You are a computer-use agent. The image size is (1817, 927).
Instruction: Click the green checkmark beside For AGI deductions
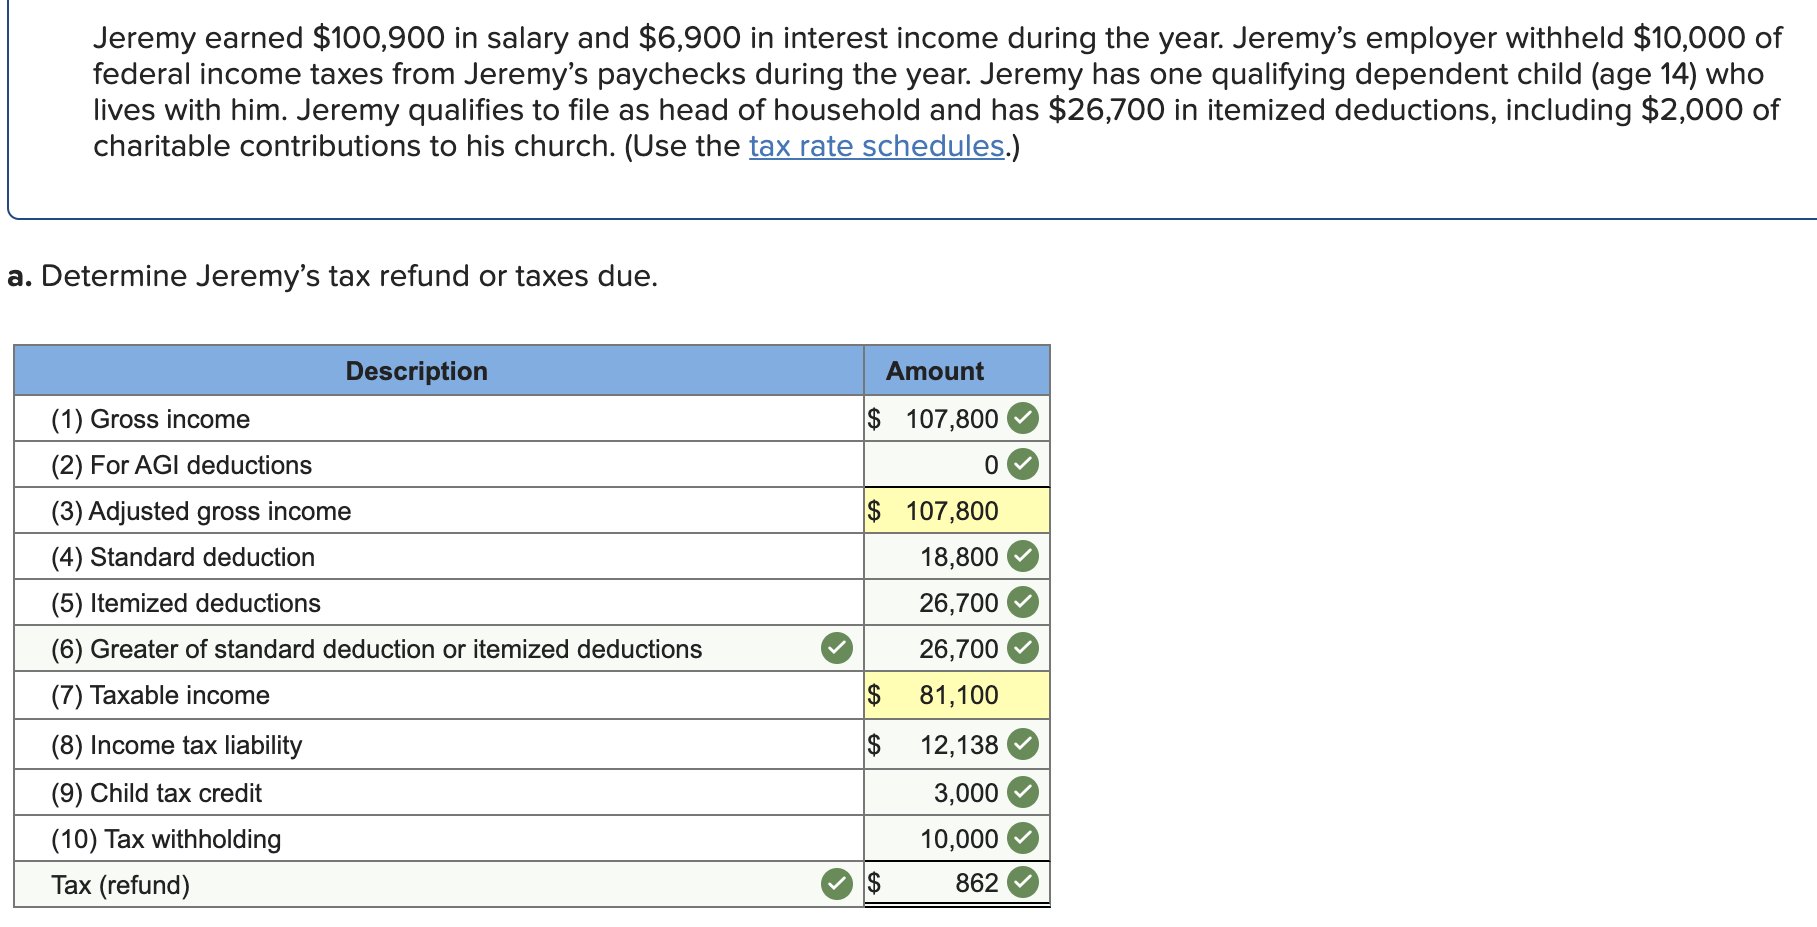(1023, 464)
